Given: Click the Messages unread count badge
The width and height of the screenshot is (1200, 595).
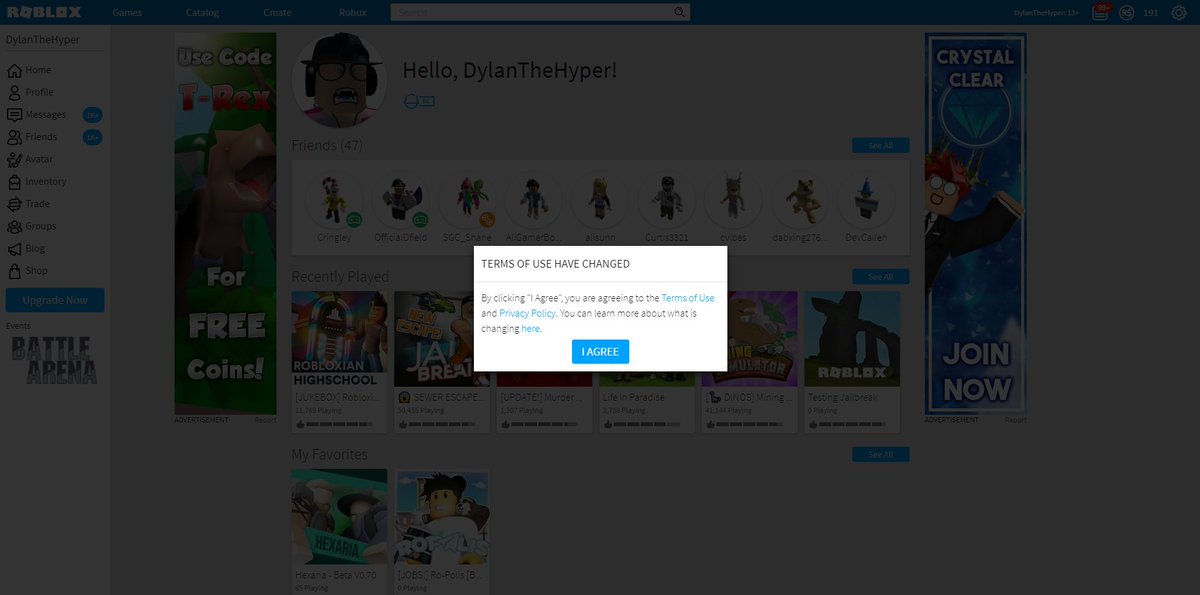Looking at the screenshot, I should coord(92,115).
